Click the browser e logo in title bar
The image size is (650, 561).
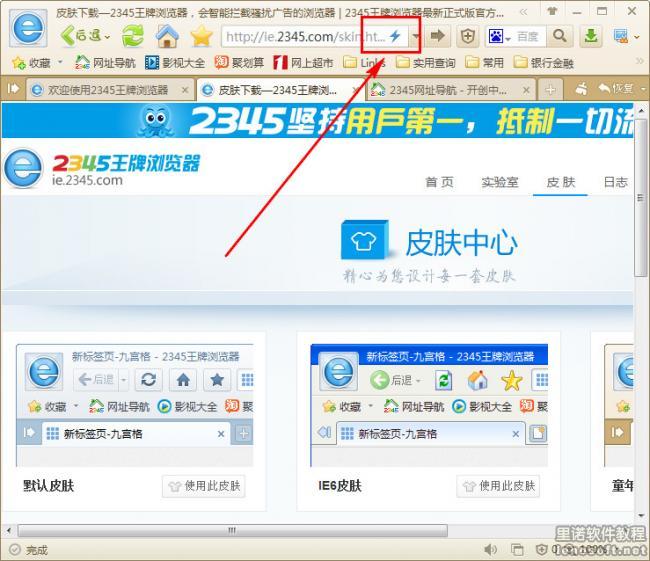click(x=28, y=28)
